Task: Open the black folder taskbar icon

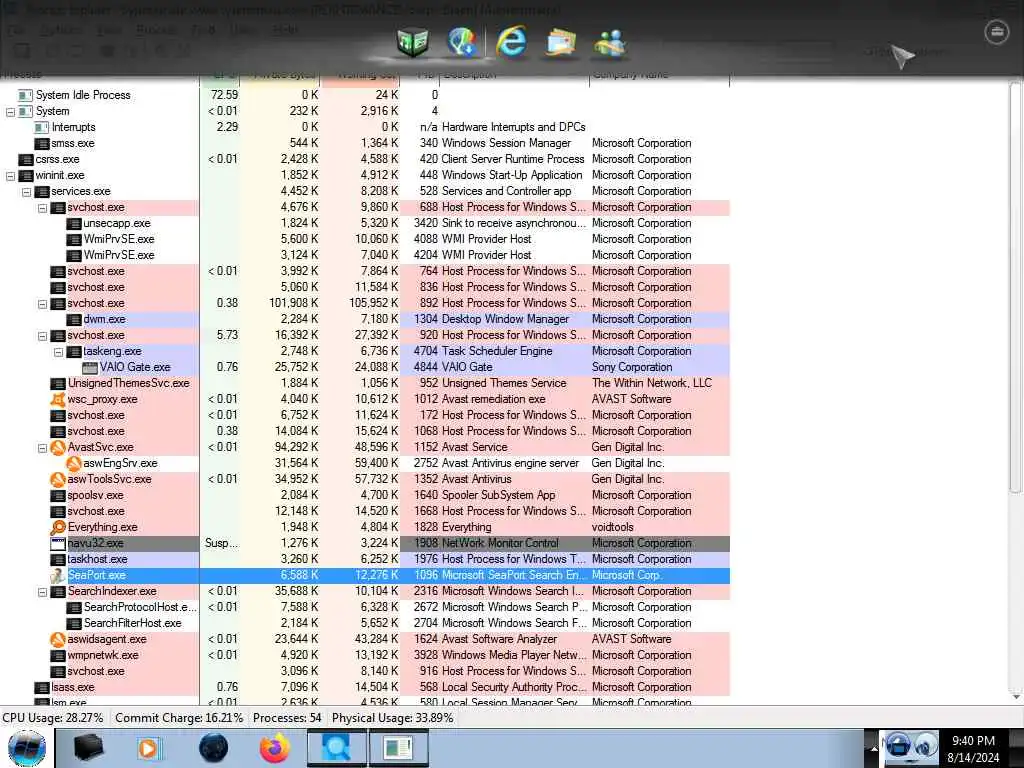Action: click(x=88, y=748)
